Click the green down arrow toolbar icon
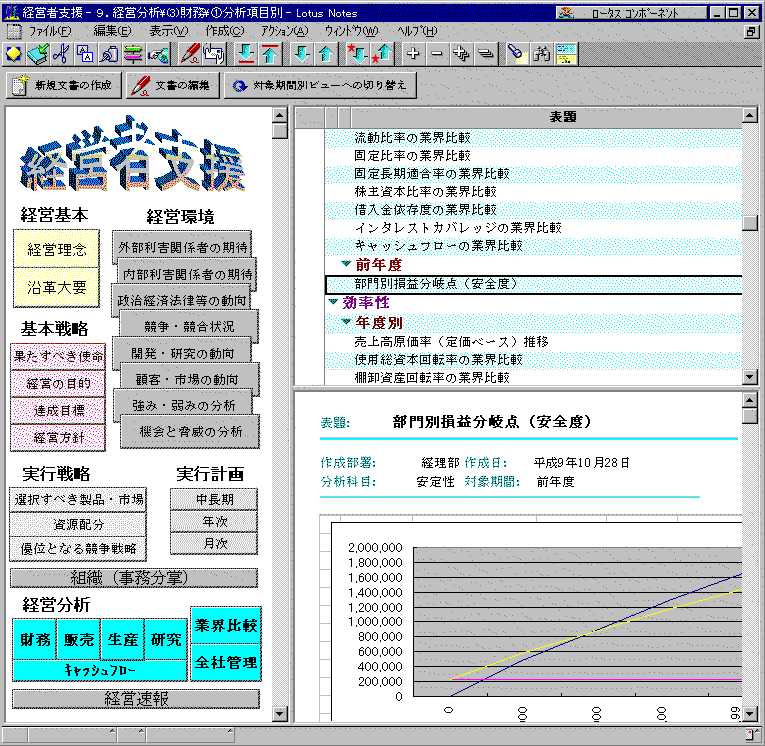This screenshot has width=765, height=746. [x=302, y=53]
